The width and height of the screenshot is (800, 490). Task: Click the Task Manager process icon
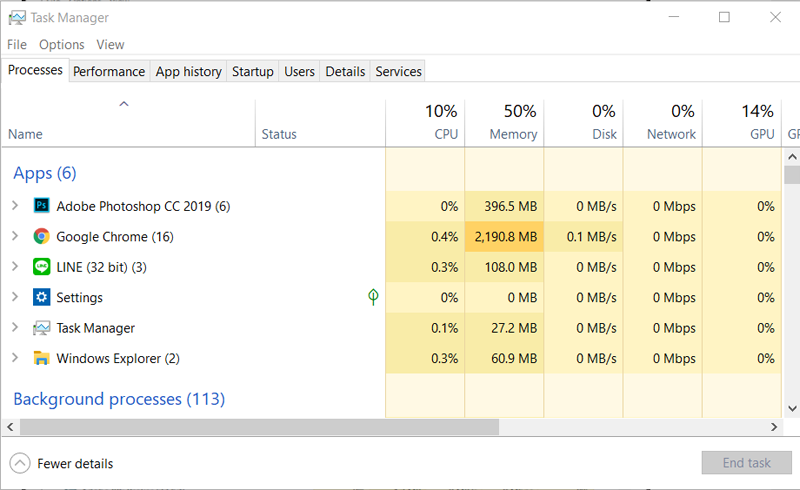pos(41,328)
